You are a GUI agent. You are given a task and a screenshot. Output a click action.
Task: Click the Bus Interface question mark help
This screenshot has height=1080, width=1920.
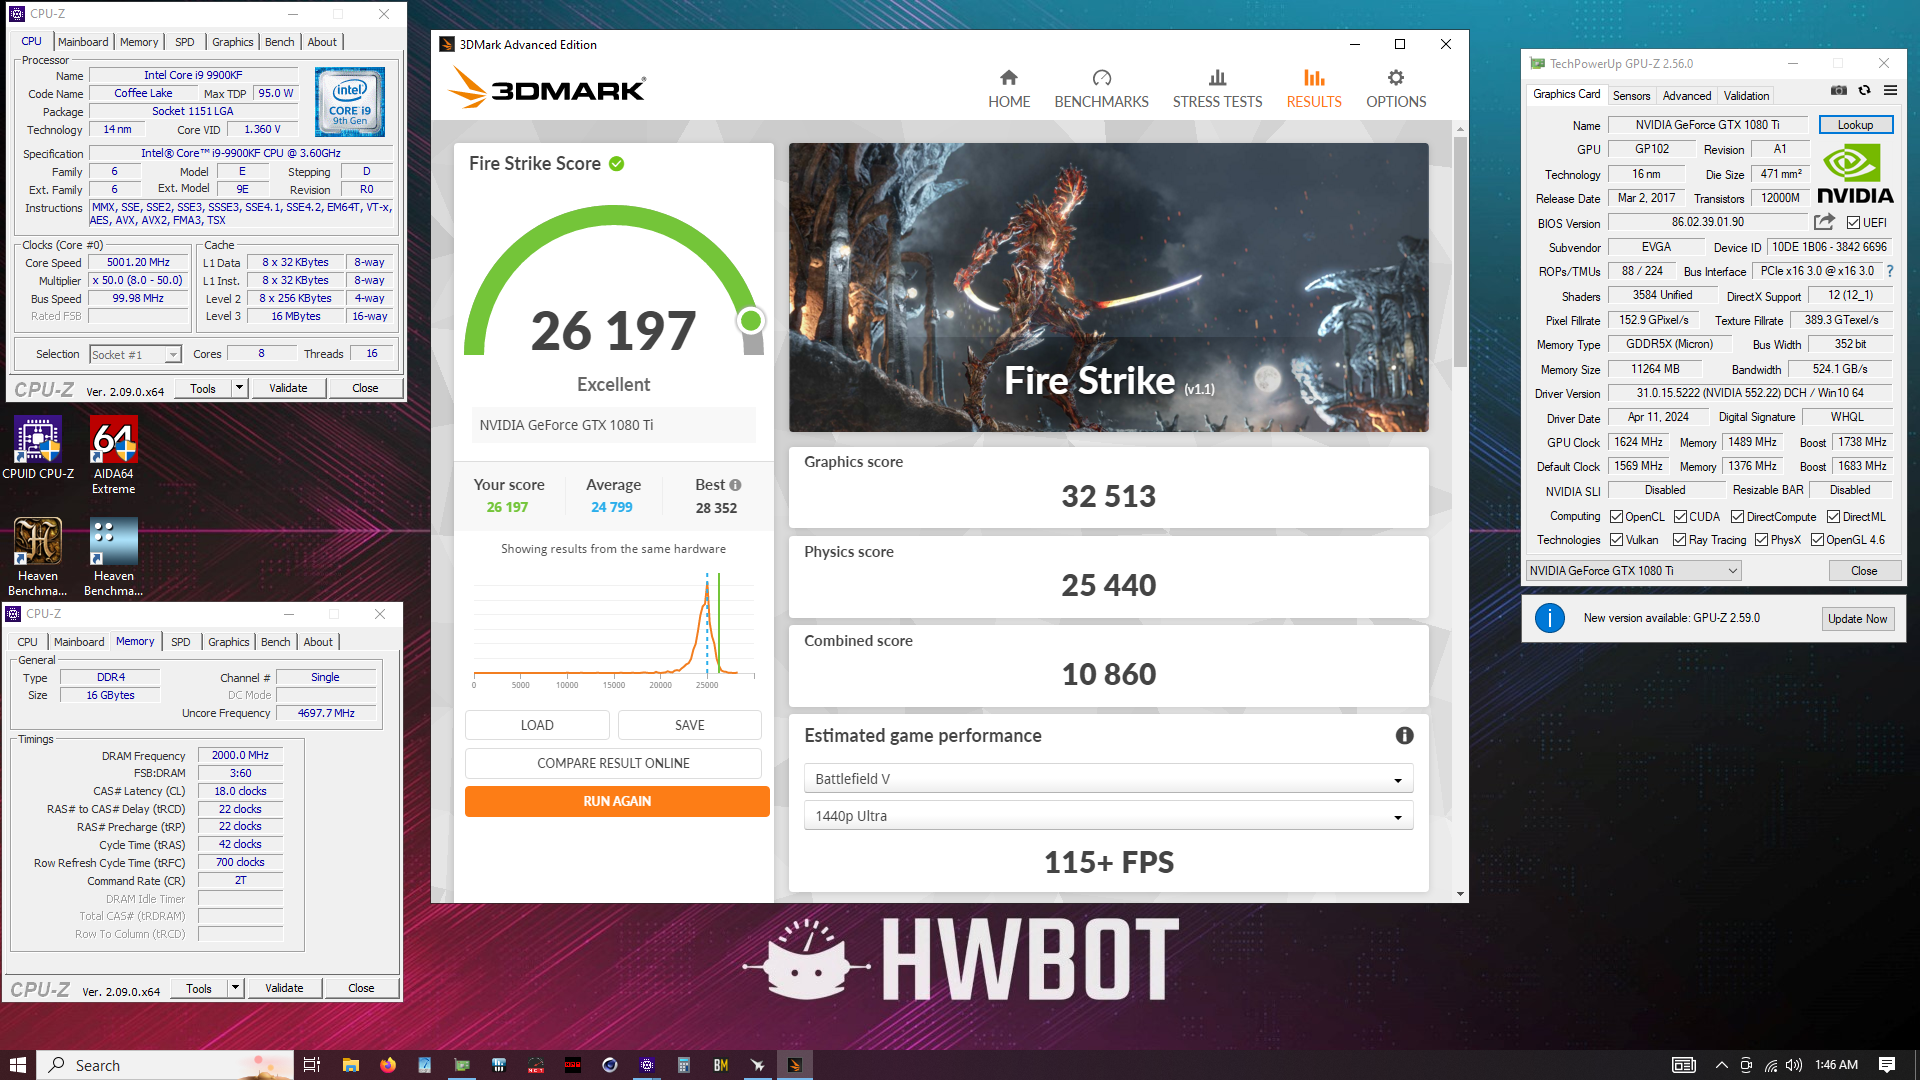click(x=1889, y=271)
